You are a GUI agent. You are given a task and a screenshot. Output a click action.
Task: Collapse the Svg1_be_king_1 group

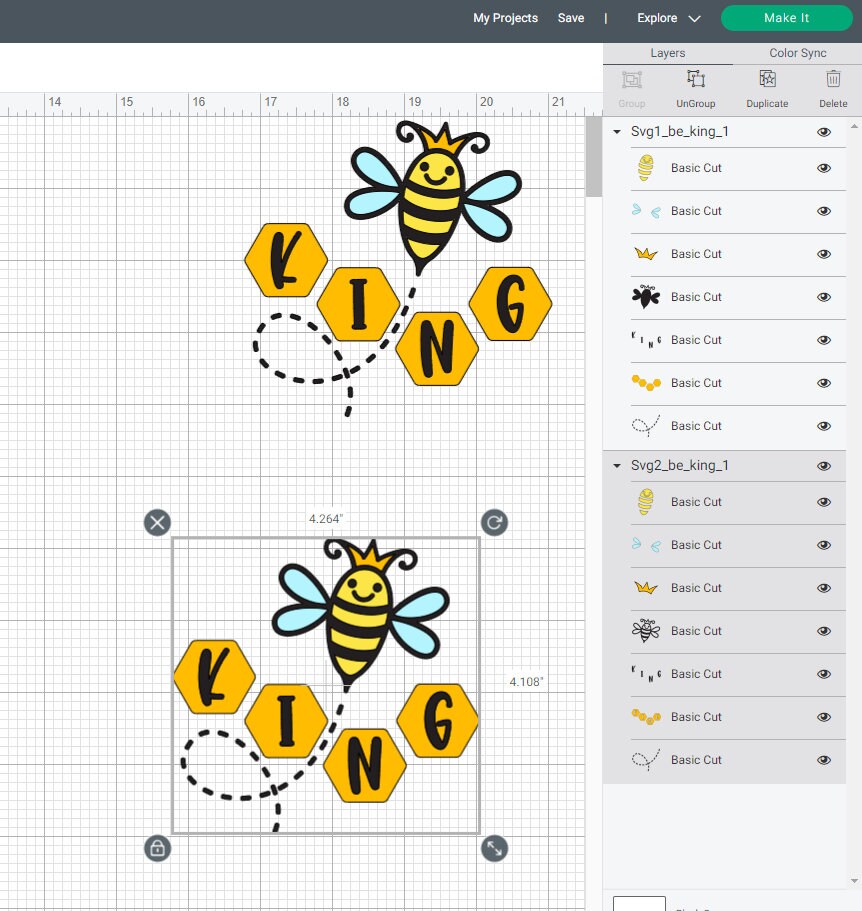click(616, 131)
